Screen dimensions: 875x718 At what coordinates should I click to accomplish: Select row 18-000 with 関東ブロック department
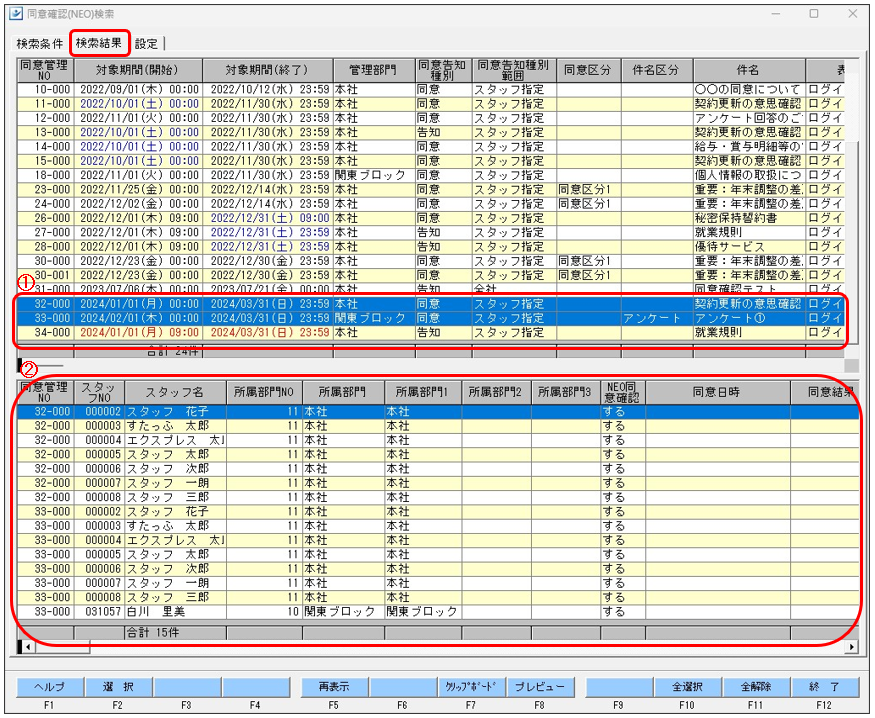(430, 175)
